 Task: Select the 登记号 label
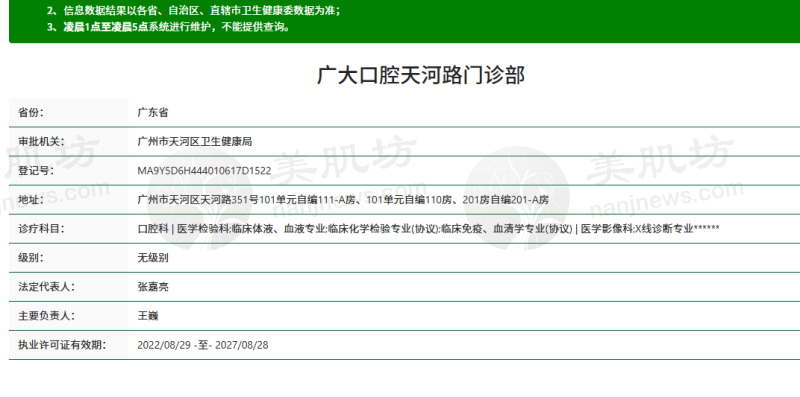(x=36, y=171)
